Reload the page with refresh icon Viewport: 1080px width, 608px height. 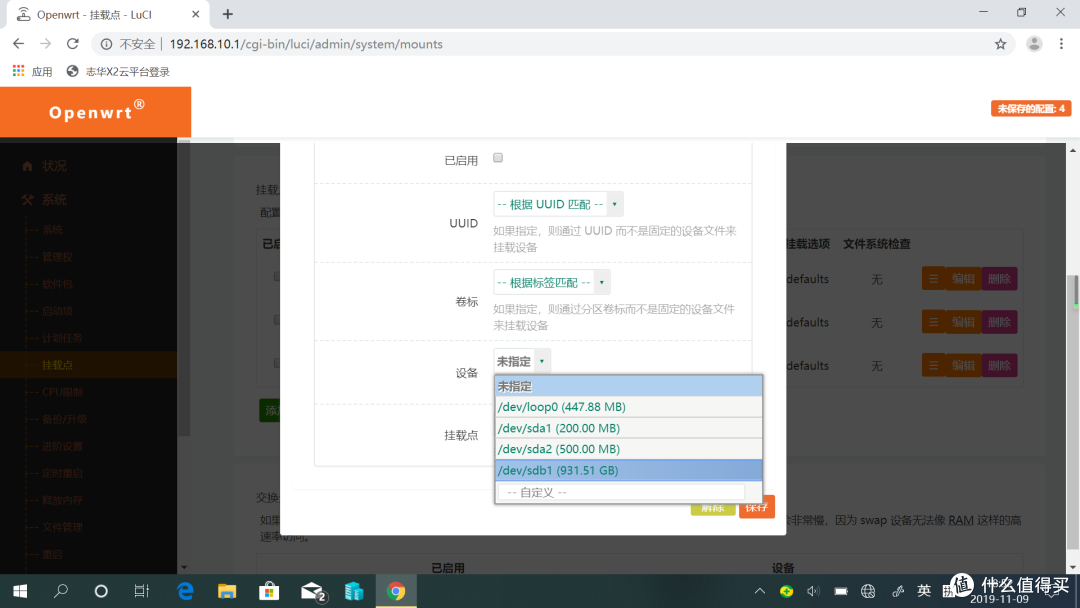(x=72, y=44)
